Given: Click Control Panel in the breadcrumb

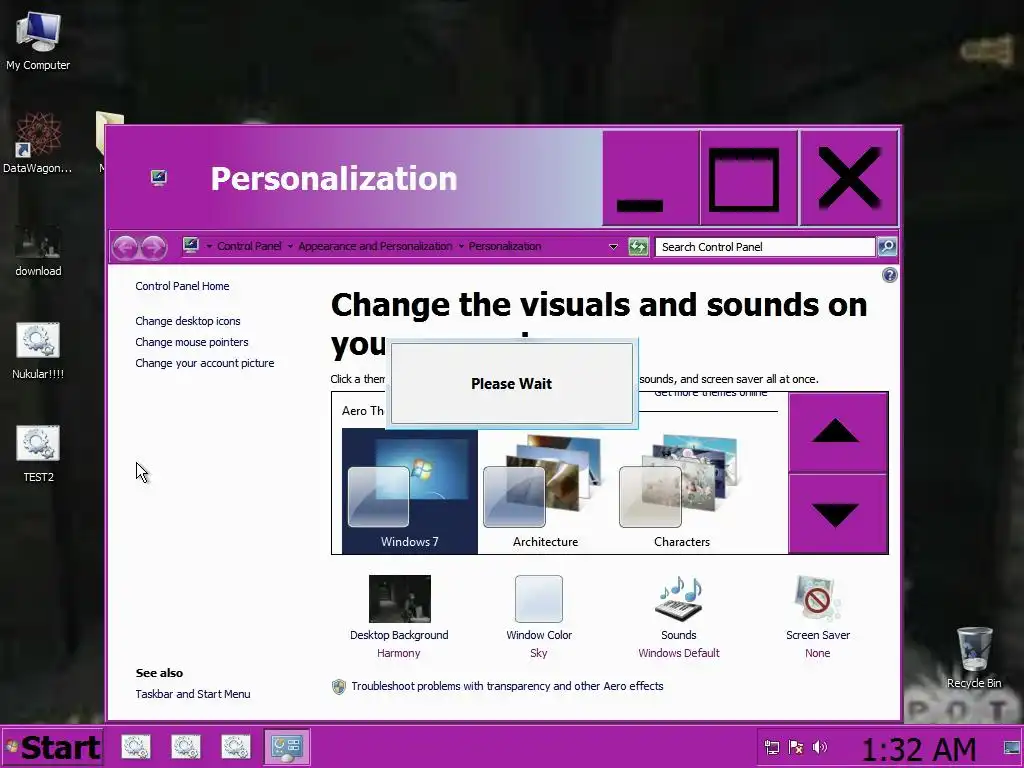Looking at the screenshot, I should 249,246.
